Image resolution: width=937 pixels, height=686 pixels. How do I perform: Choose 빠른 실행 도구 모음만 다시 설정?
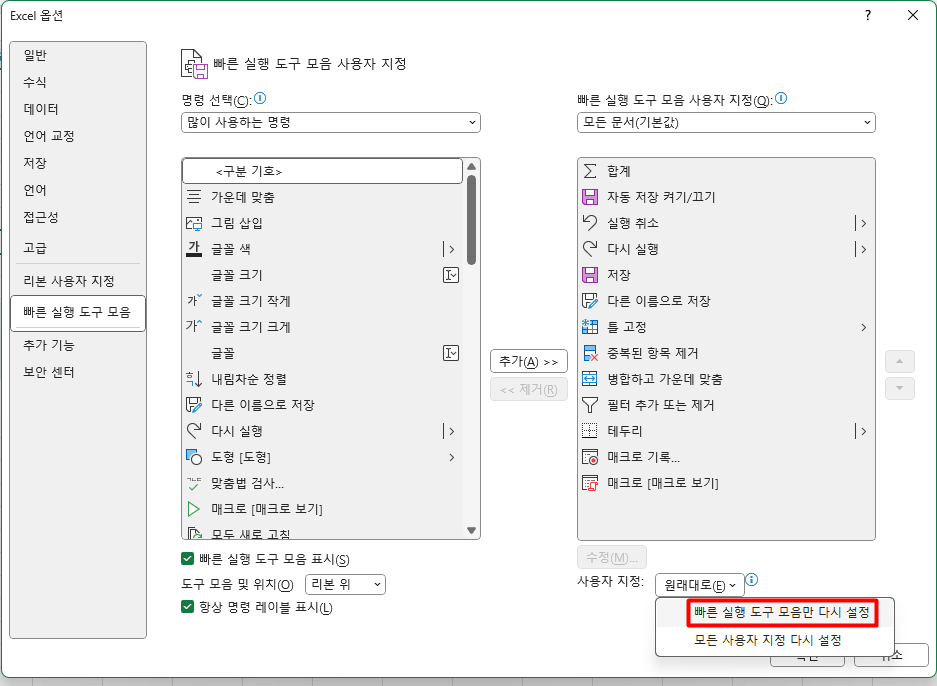(782, 612)
